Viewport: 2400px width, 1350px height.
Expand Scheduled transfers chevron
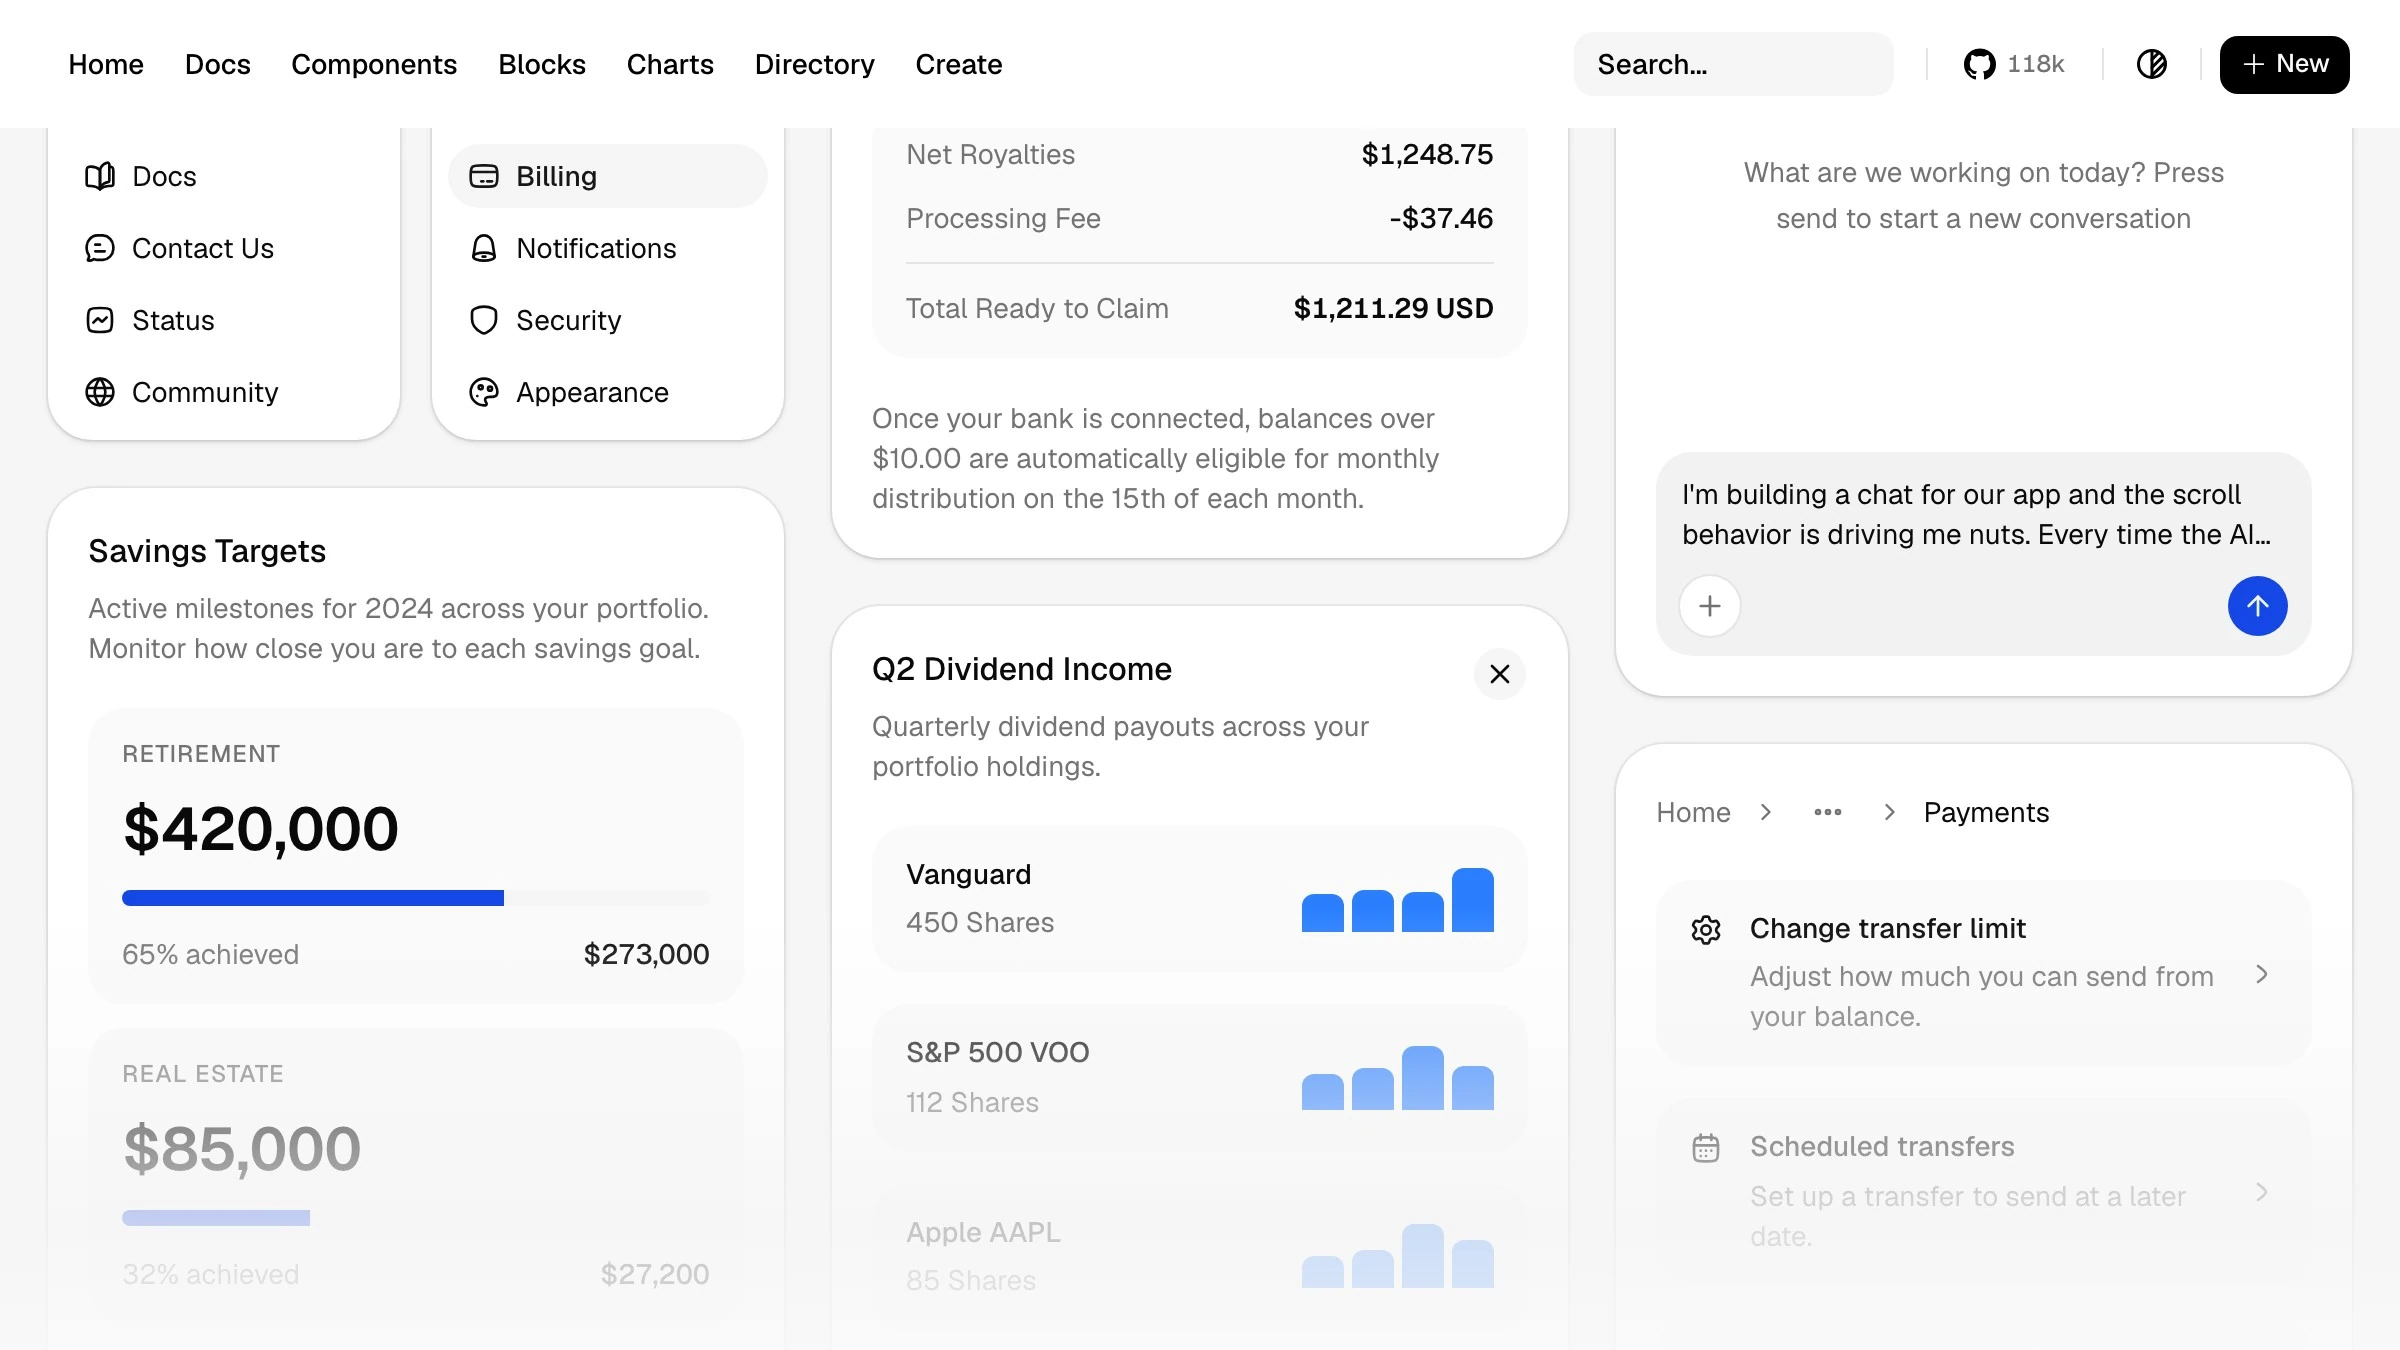2262,1192
